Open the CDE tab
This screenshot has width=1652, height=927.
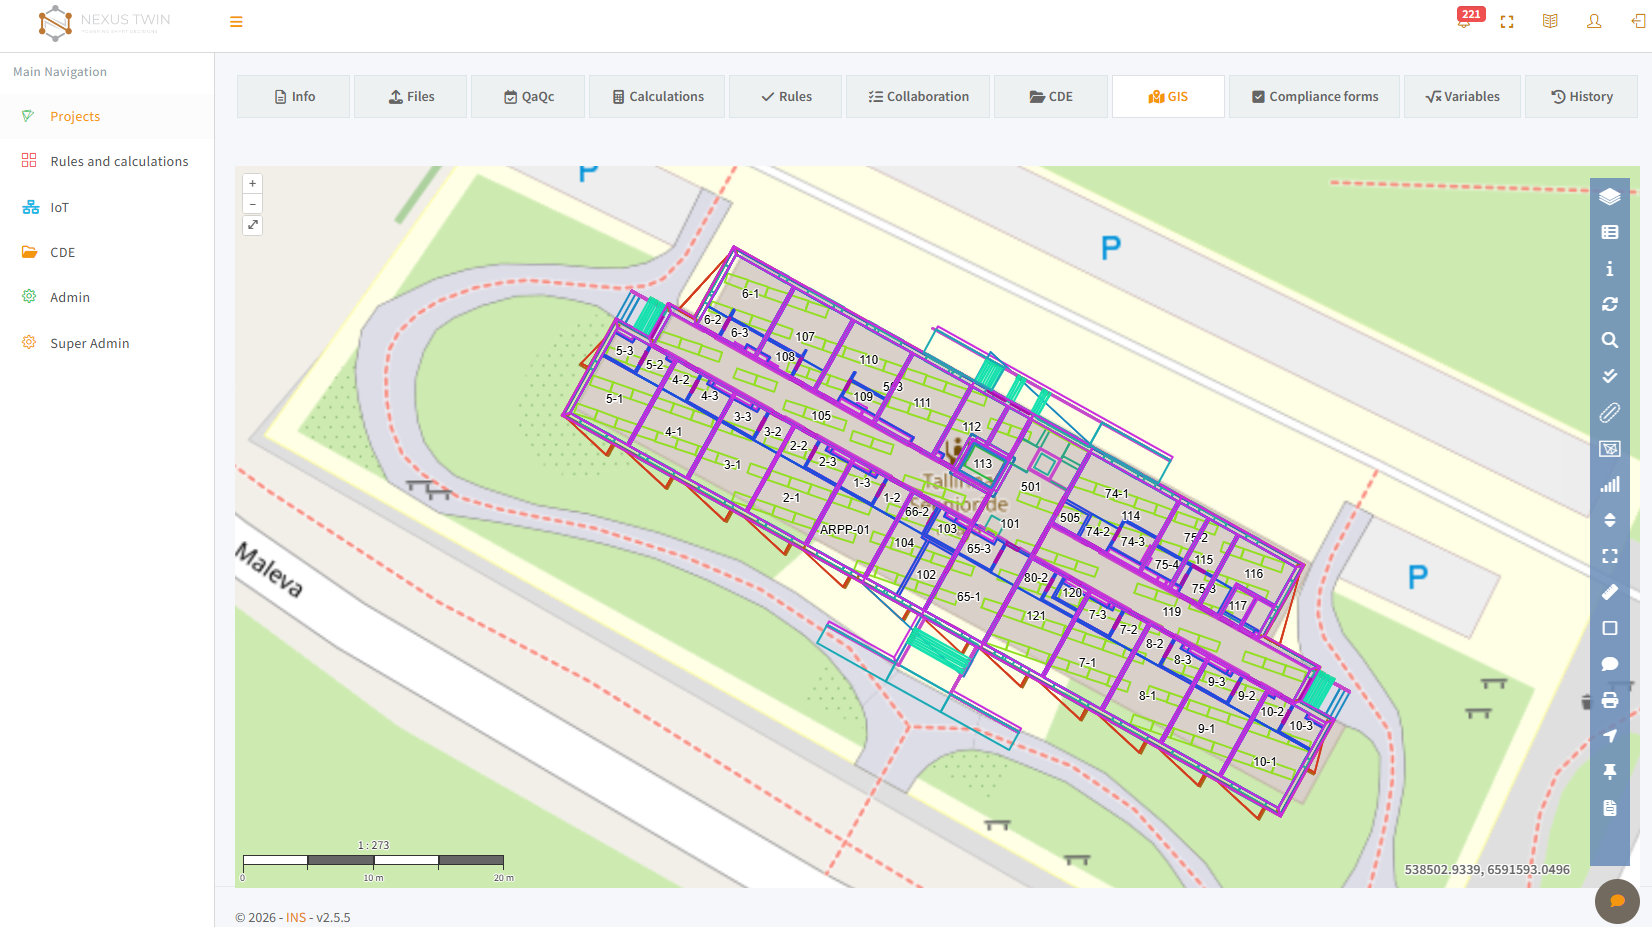[1051, 97]
